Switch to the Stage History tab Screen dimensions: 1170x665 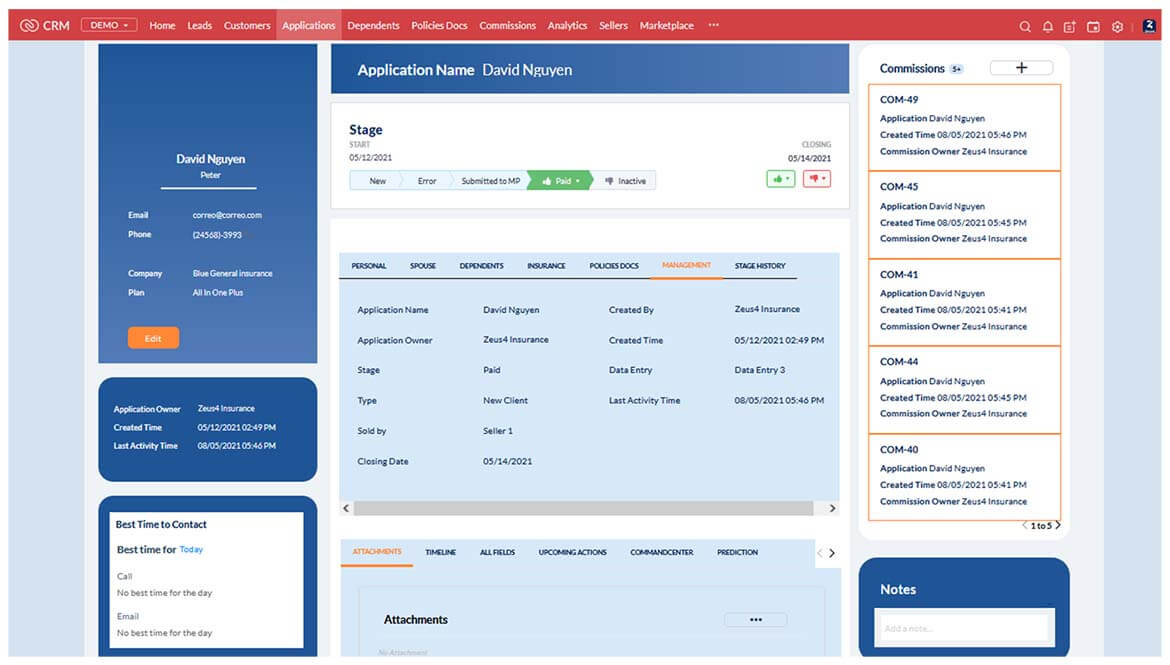(760, 266)
